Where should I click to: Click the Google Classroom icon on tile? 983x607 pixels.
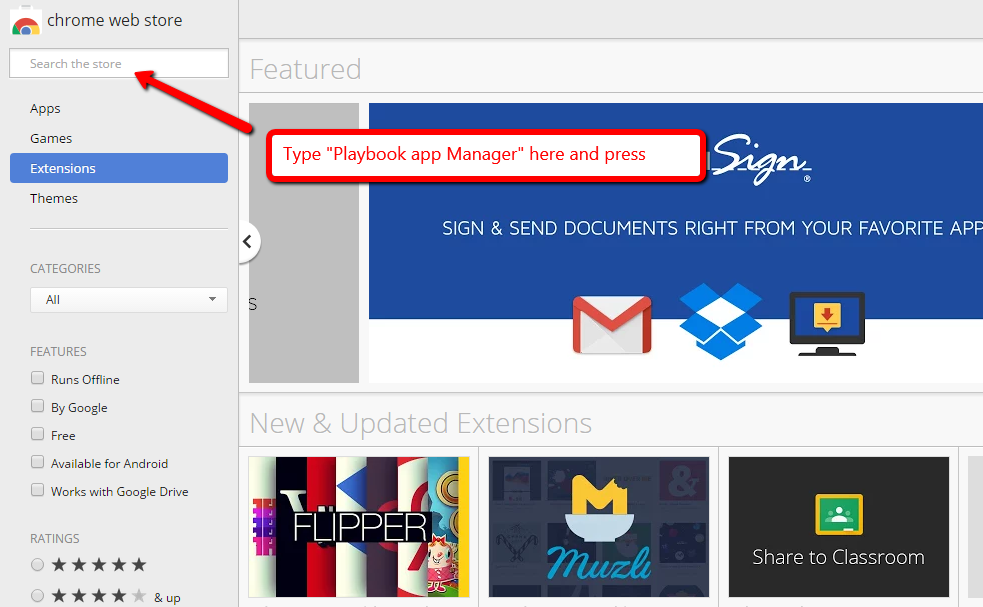(838, 514)
